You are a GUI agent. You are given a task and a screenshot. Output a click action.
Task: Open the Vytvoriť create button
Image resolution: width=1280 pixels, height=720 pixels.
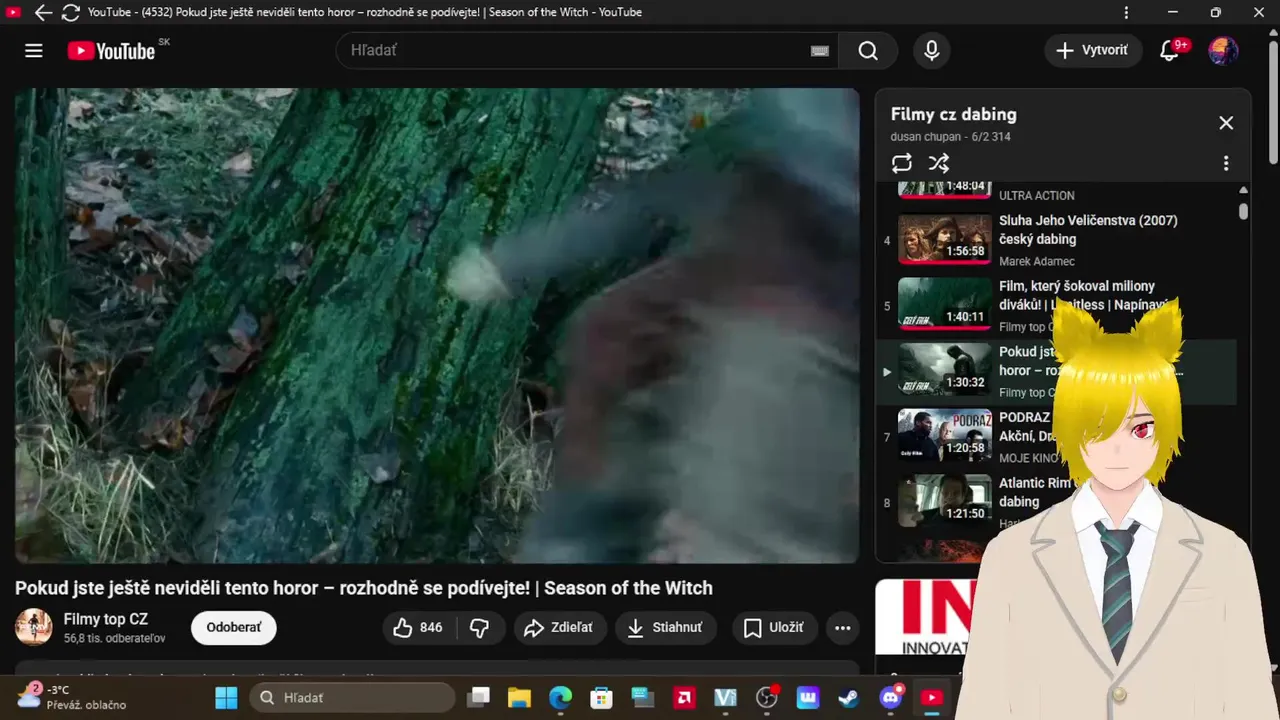pyautogui.click(x=1093, y=50)
